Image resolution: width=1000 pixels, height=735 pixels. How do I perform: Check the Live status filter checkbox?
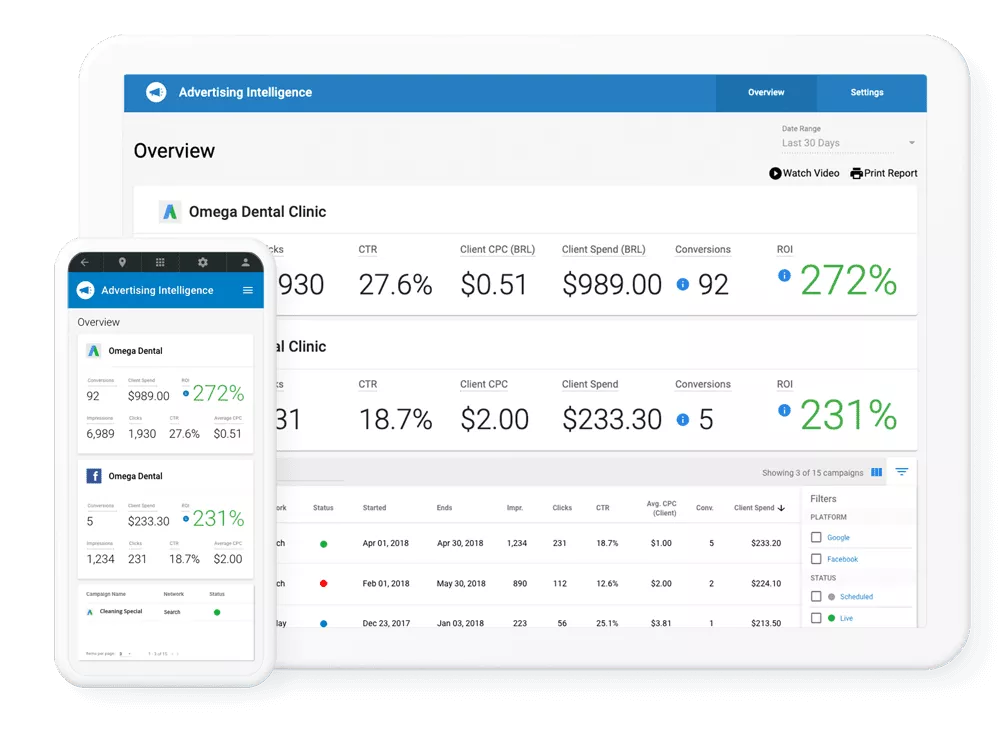[x=816, y=618]
